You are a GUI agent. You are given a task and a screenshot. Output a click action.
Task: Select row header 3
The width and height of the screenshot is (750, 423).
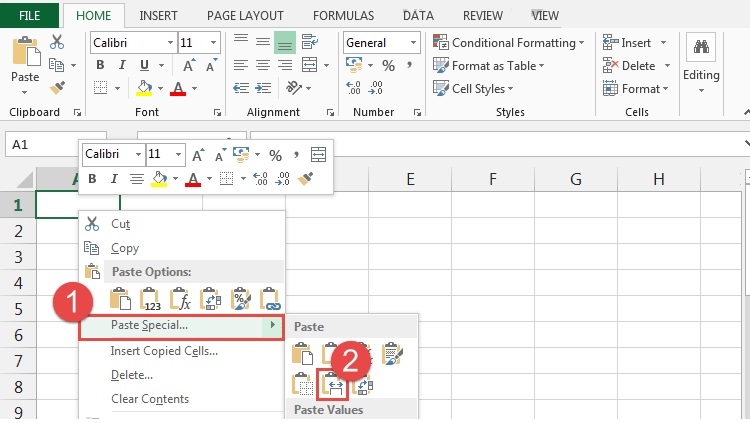coord(18,257)
